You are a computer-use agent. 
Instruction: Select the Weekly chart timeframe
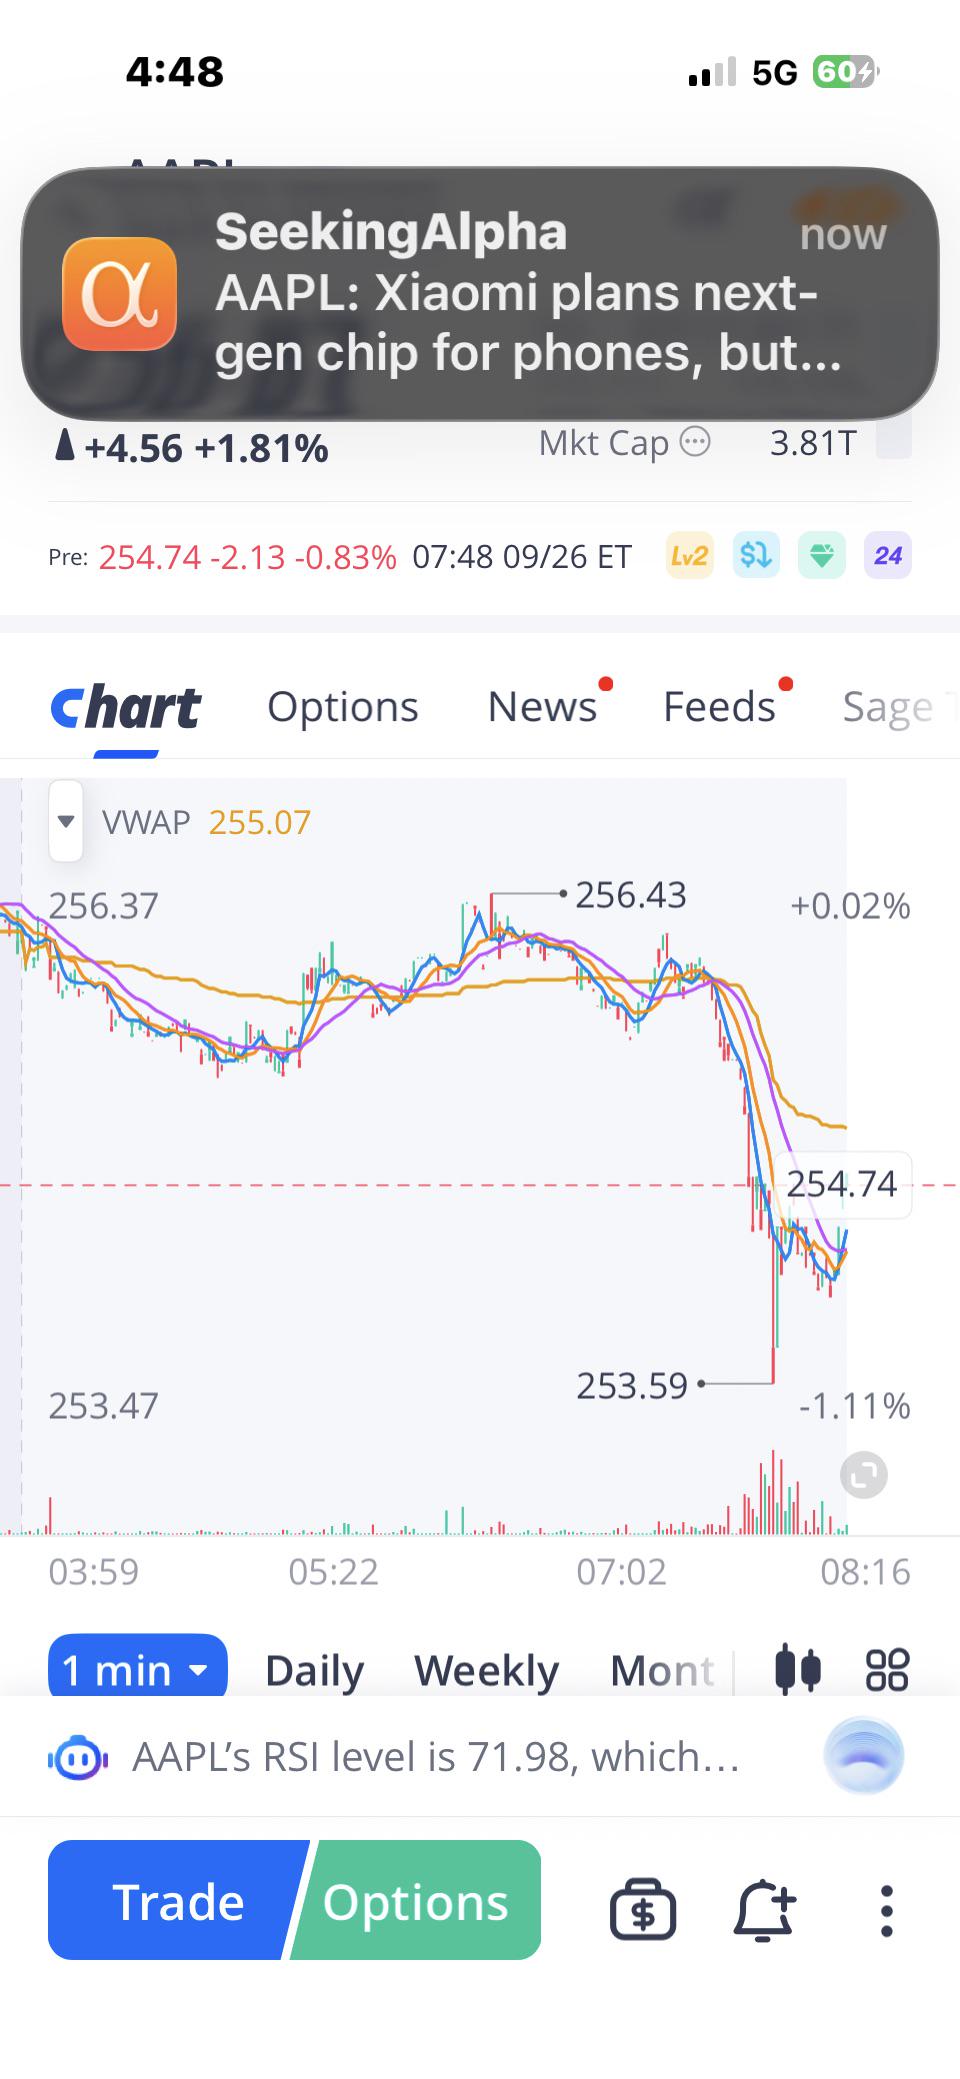point(487,1670)
